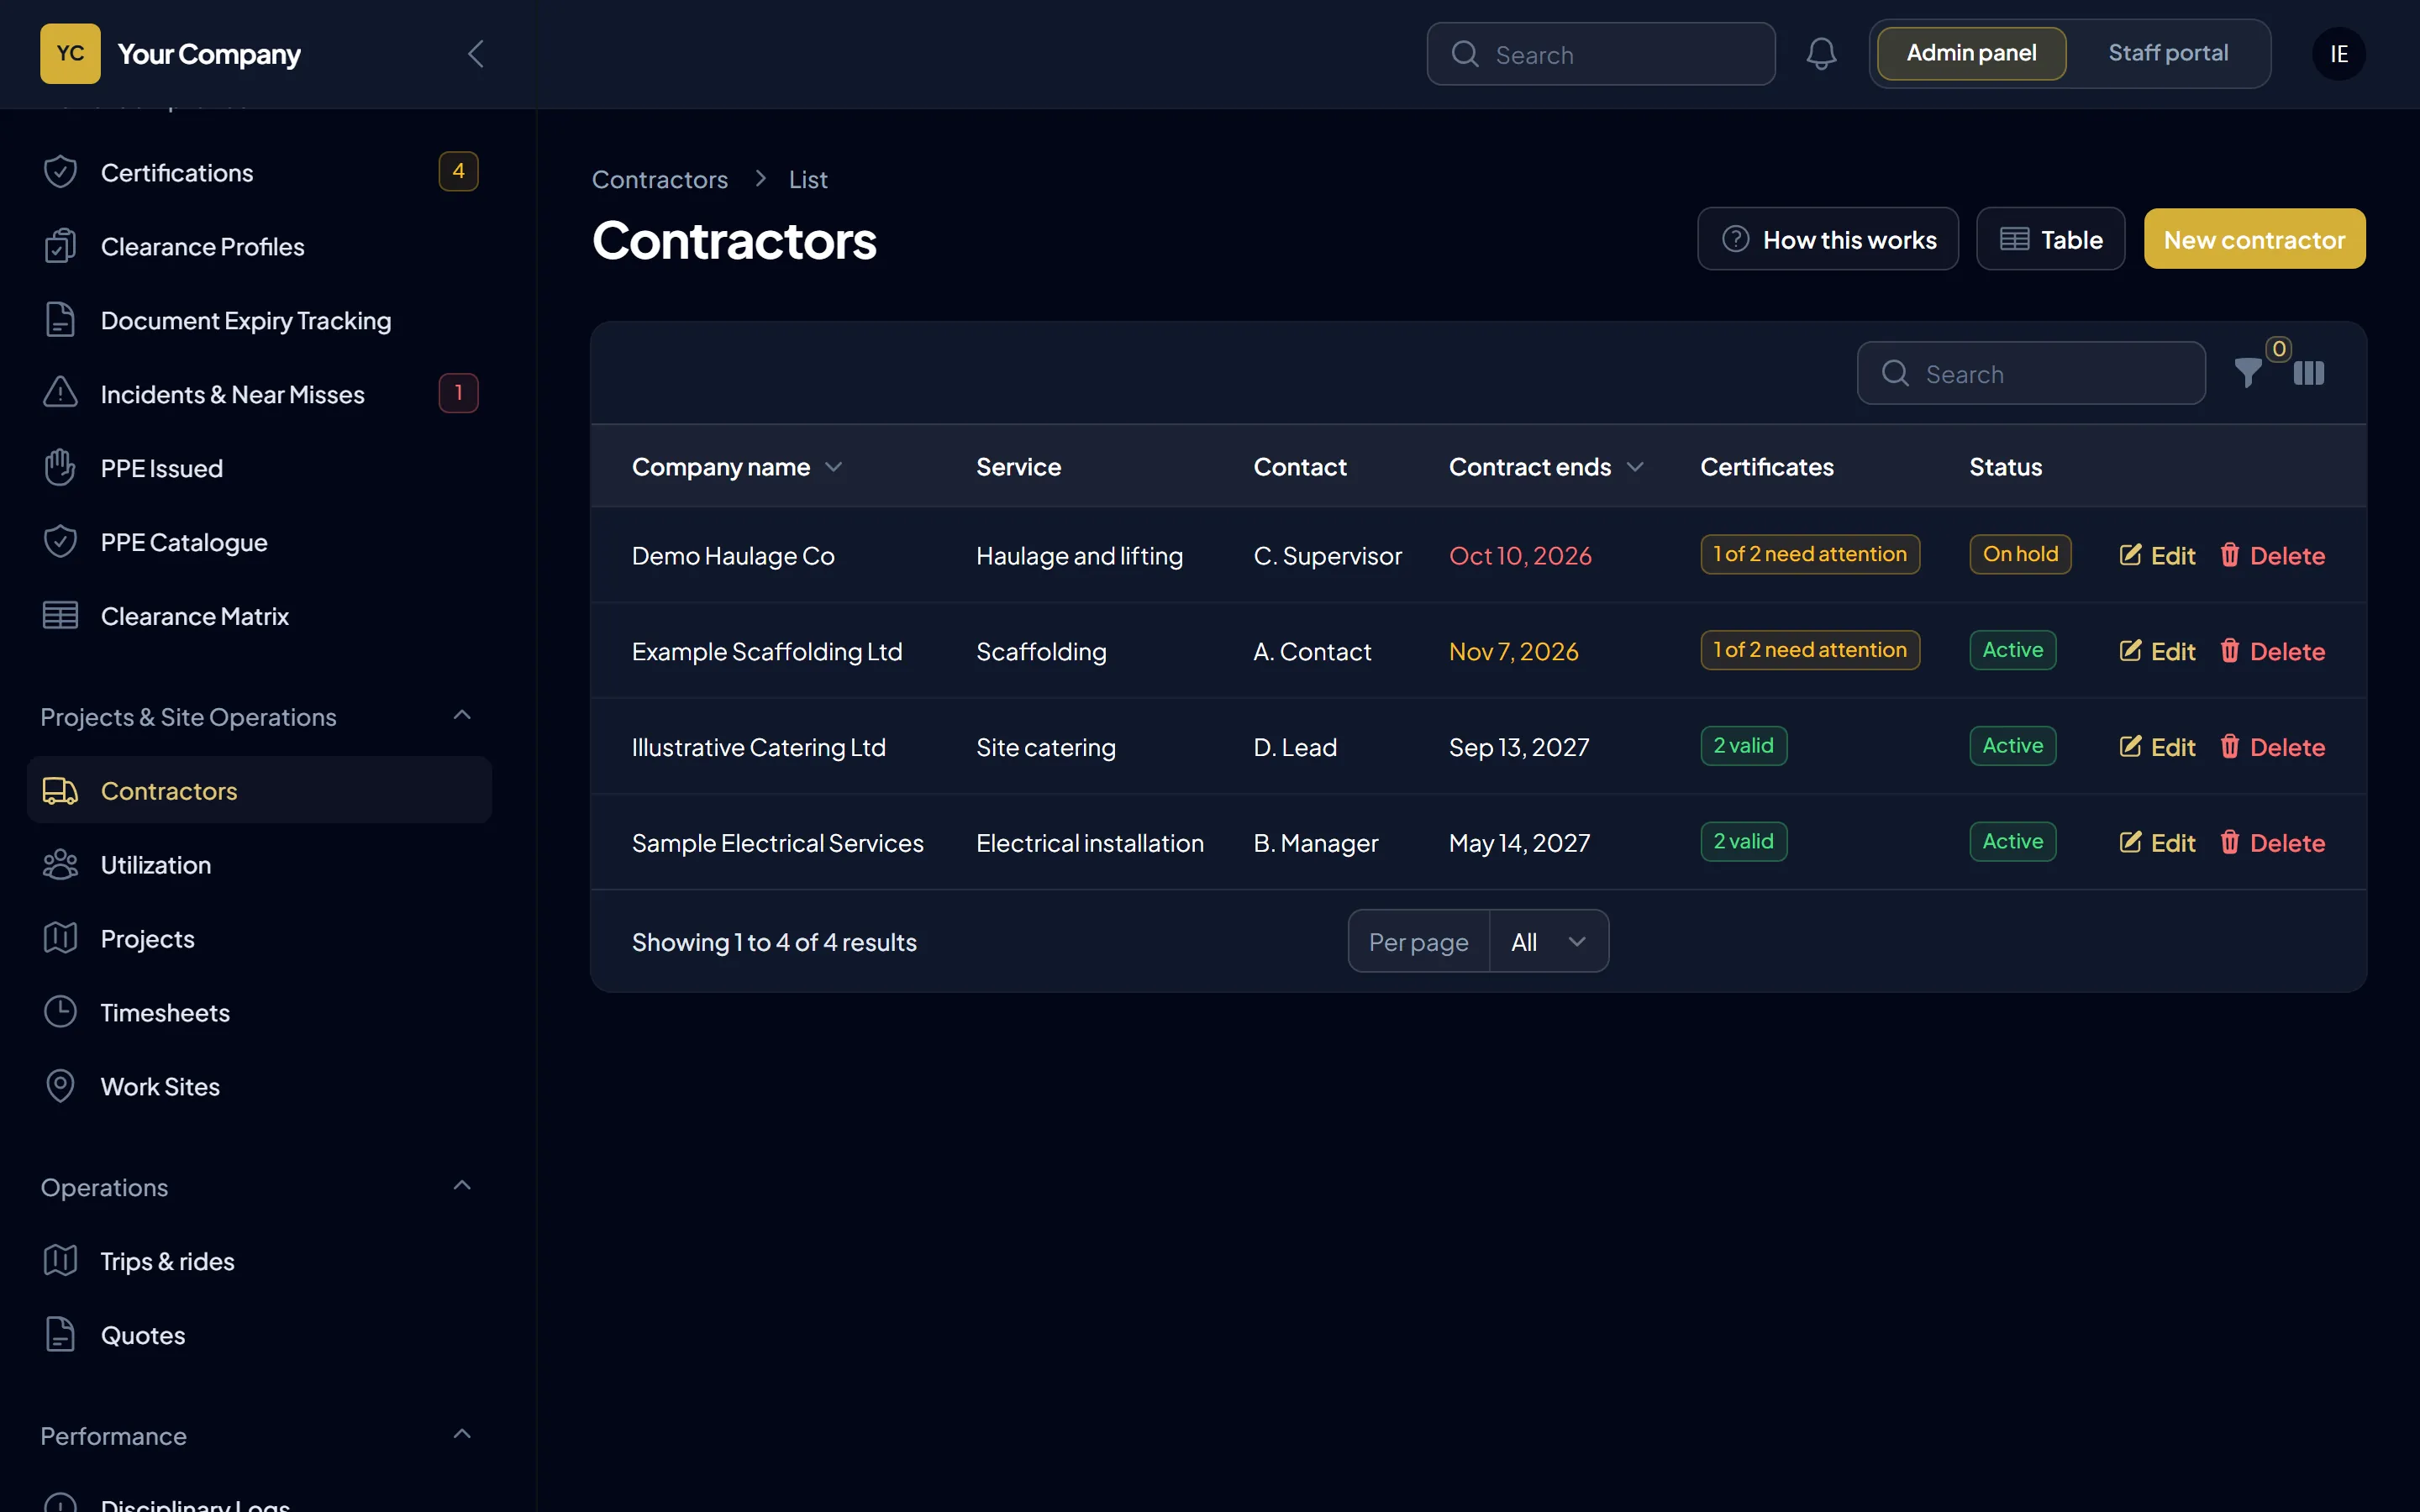This screenshot has height=1512, width=2420.
Task: Click the global search magnifier icon
Action: 1465,54
